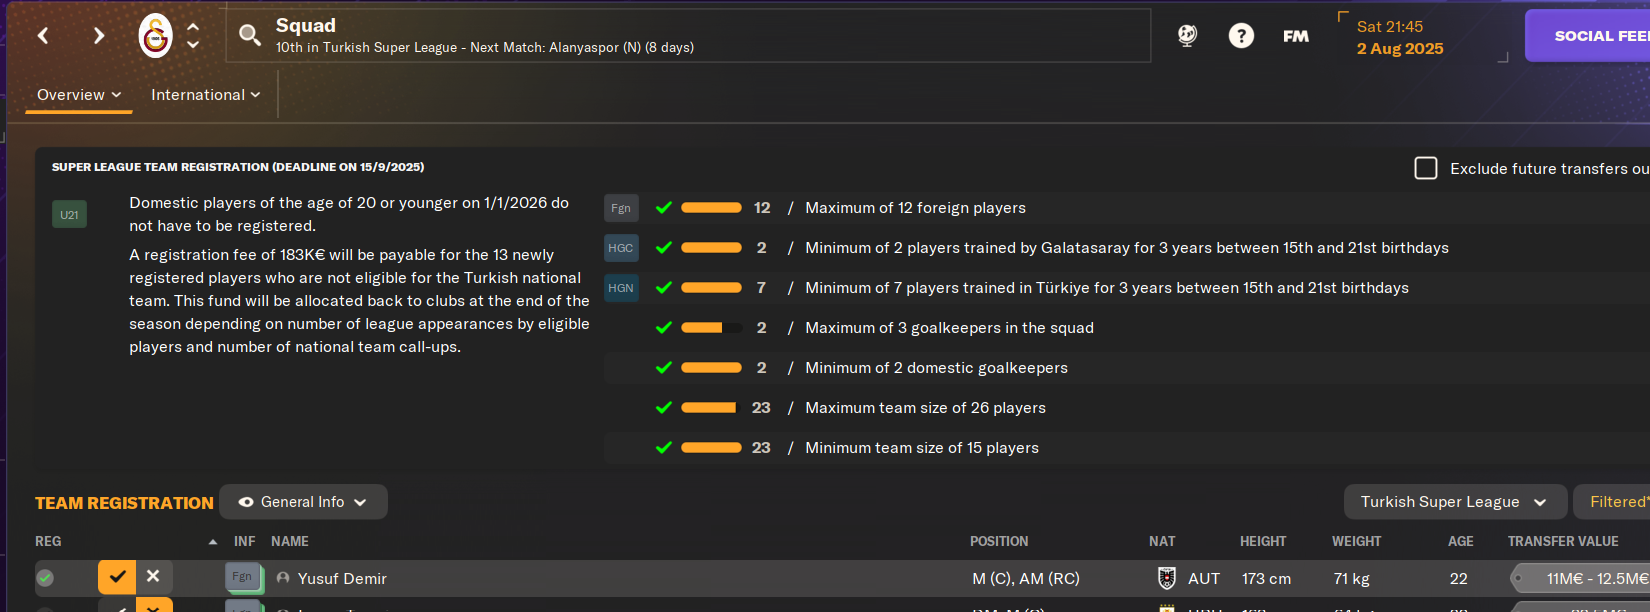
Task: Click the Fgn foreign player badge
Action: point(621,208)
